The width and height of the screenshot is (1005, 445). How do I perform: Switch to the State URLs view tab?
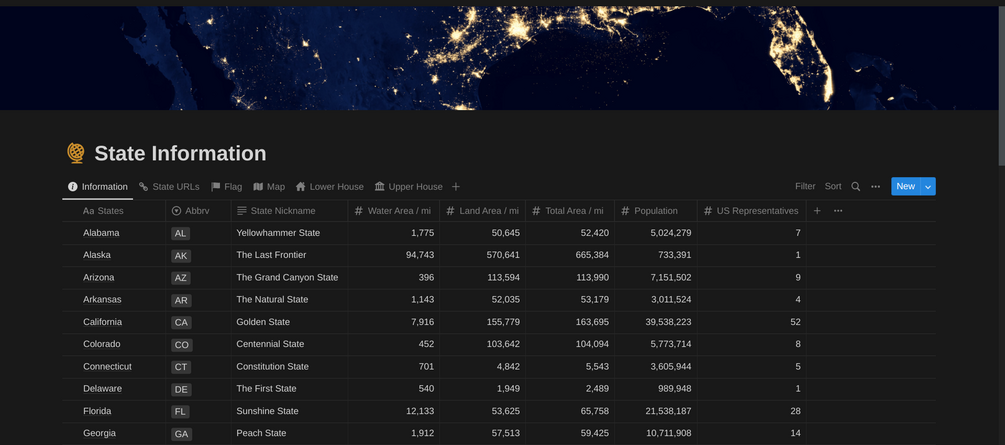[169, 187]
